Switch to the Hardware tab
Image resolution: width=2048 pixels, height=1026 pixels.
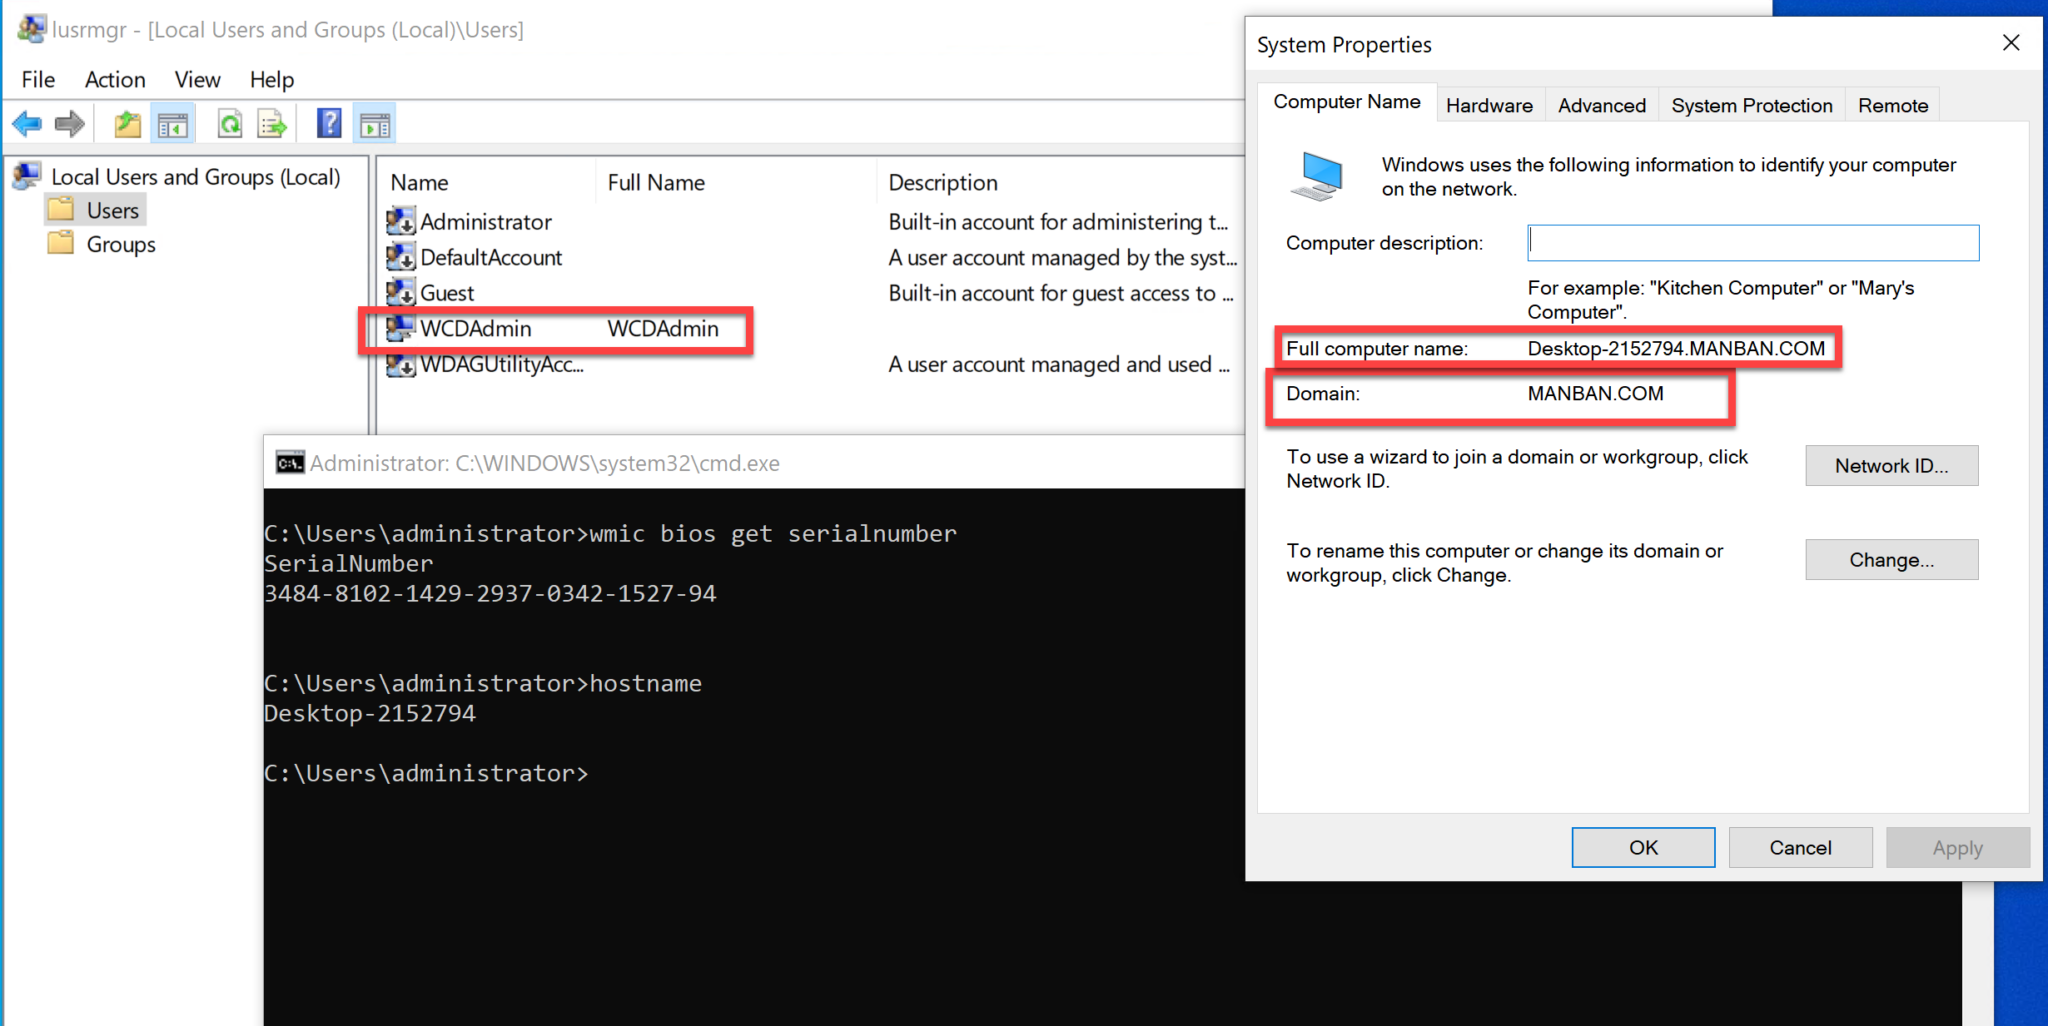click(1489, 105)
